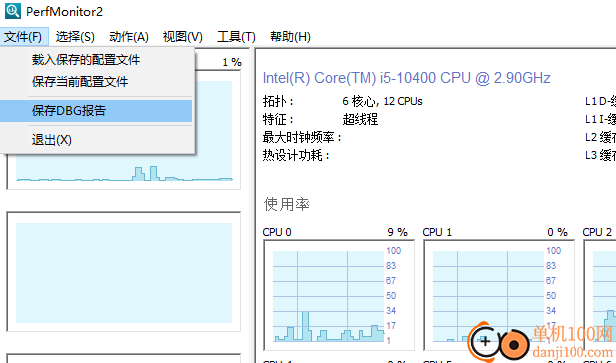616x363 pixels.
Task: Open the 动作(A) menu
Action: (x=129, y=37)
